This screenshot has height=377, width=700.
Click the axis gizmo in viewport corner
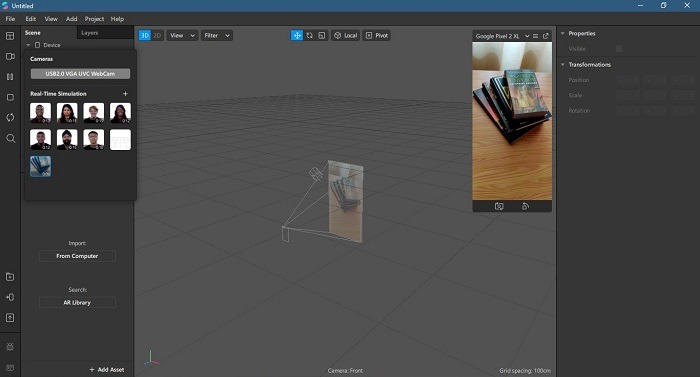point(151,359)
